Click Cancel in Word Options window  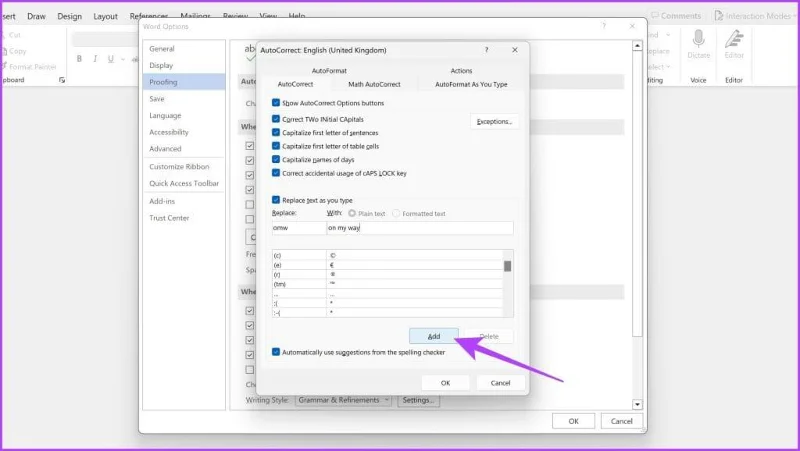(x=621, y=421)
